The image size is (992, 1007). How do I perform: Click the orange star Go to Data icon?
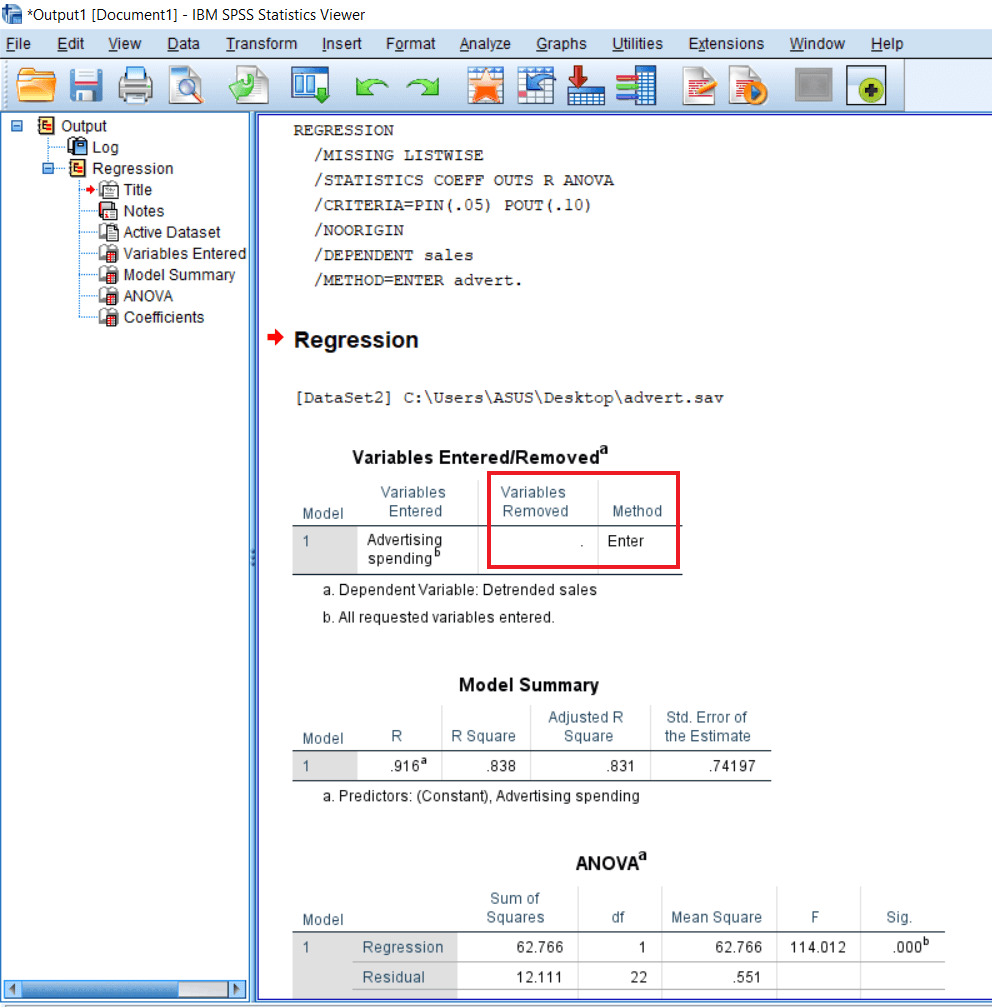pyautogui.click(x=485, y=85)
